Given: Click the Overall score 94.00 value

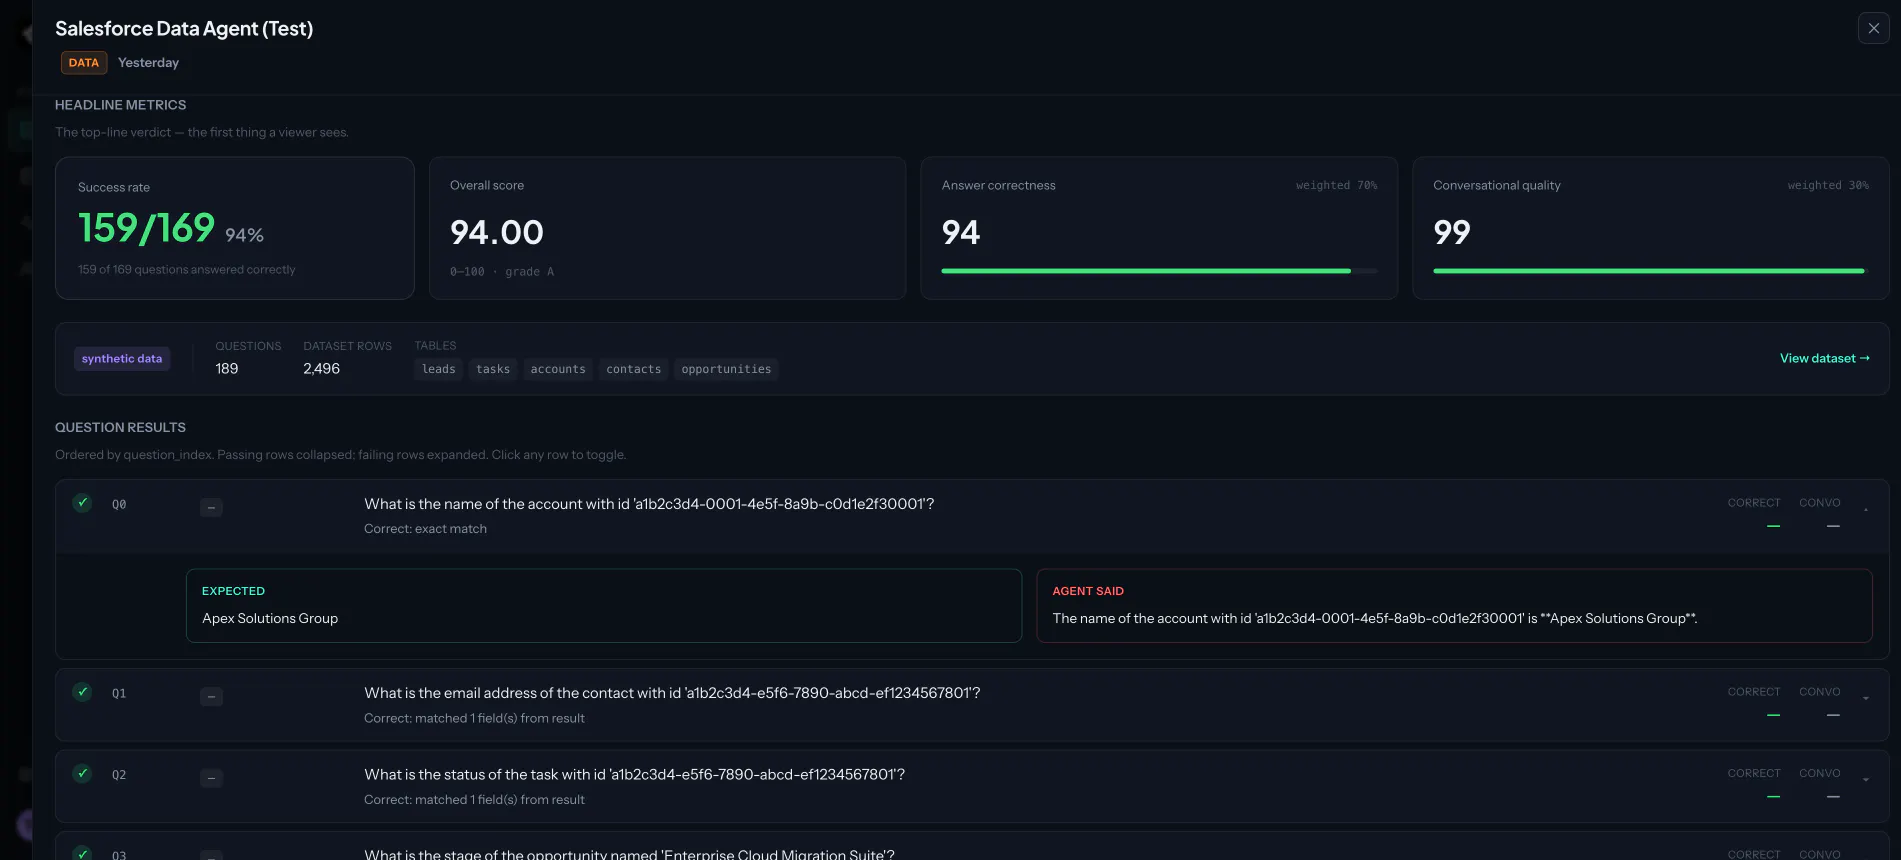Looking at the screenshot, I should pos(497,233).
